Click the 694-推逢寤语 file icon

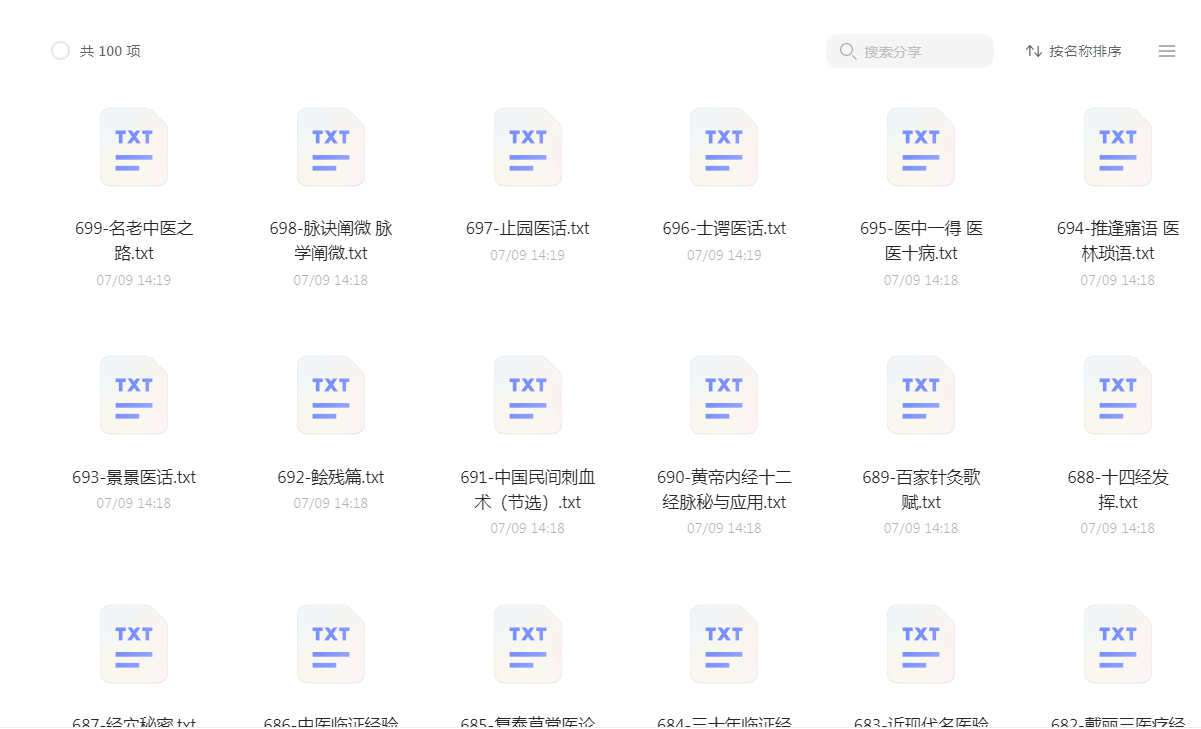1117,147
